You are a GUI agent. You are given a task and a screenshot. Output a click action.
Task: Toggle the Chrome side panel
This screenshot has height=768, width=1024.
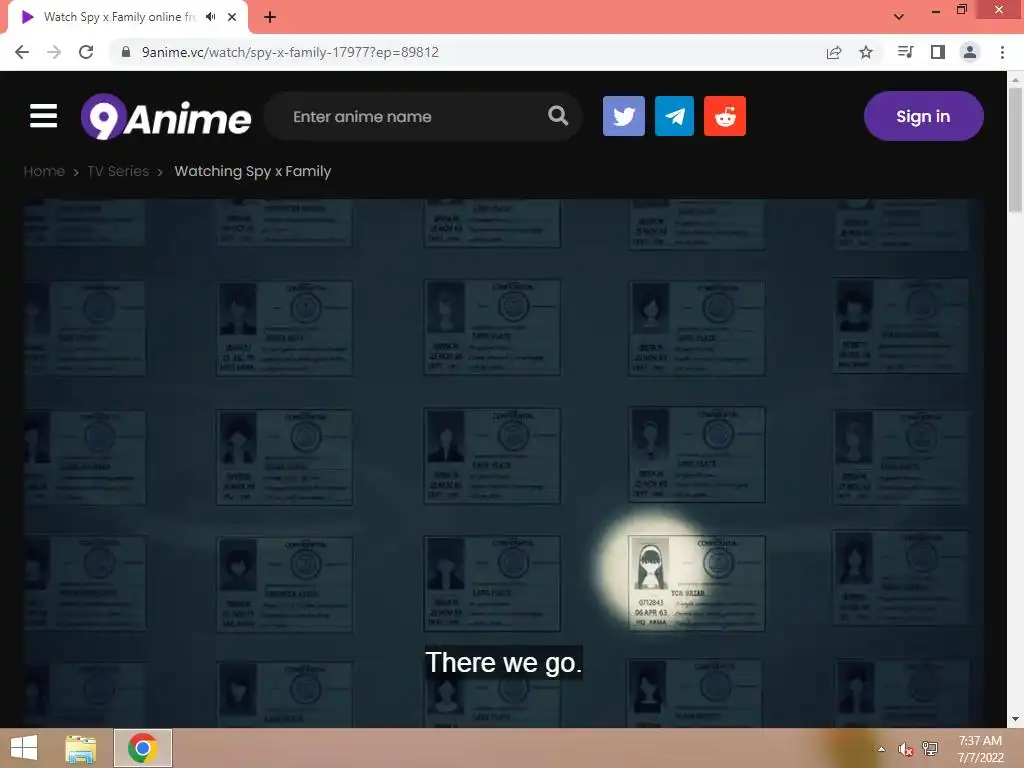tap(938, 52)
